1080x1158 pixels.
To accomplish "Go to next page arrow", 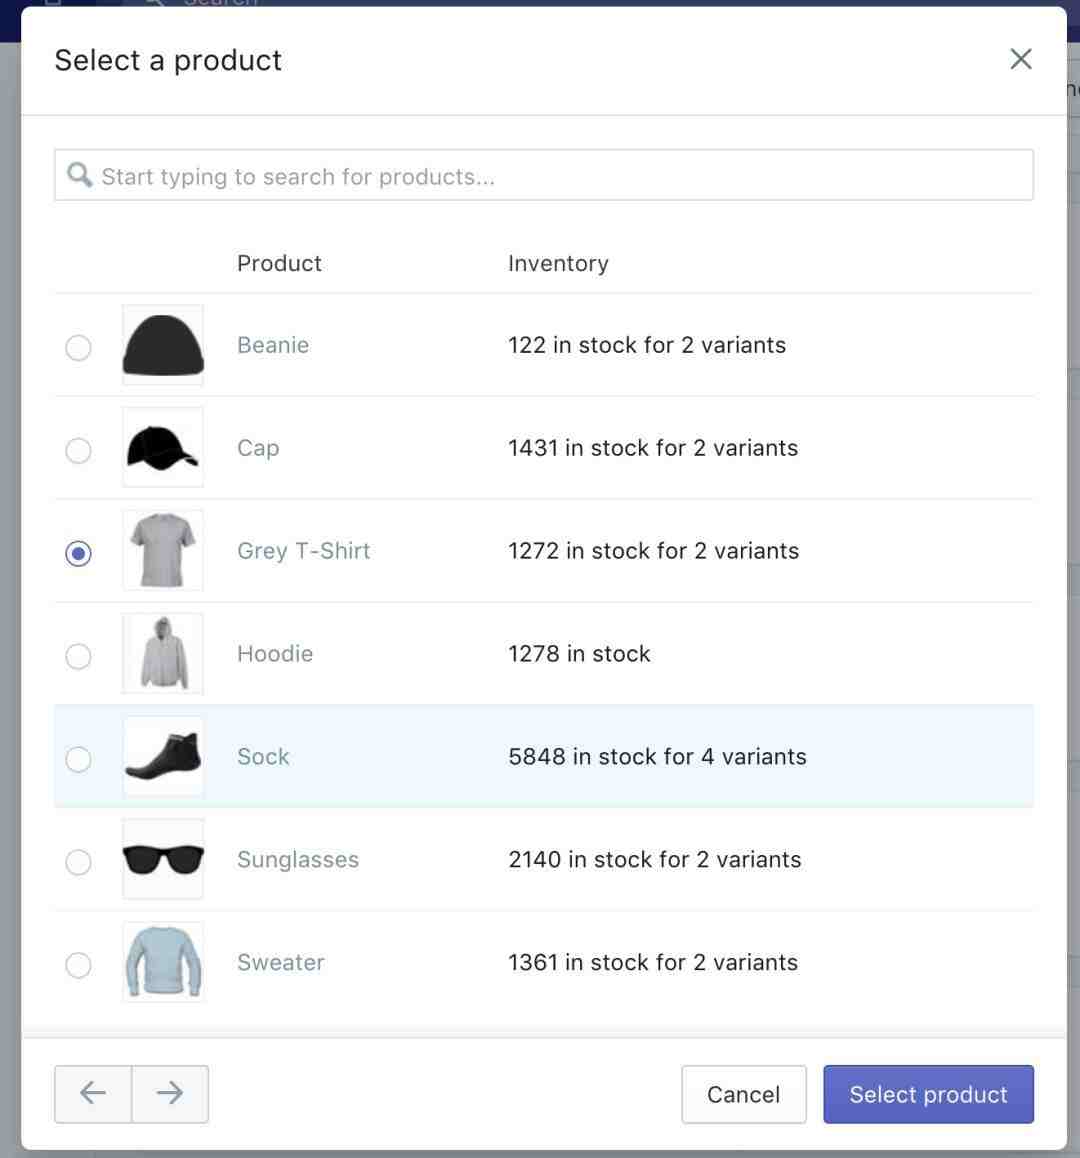I will (170, 1093).
